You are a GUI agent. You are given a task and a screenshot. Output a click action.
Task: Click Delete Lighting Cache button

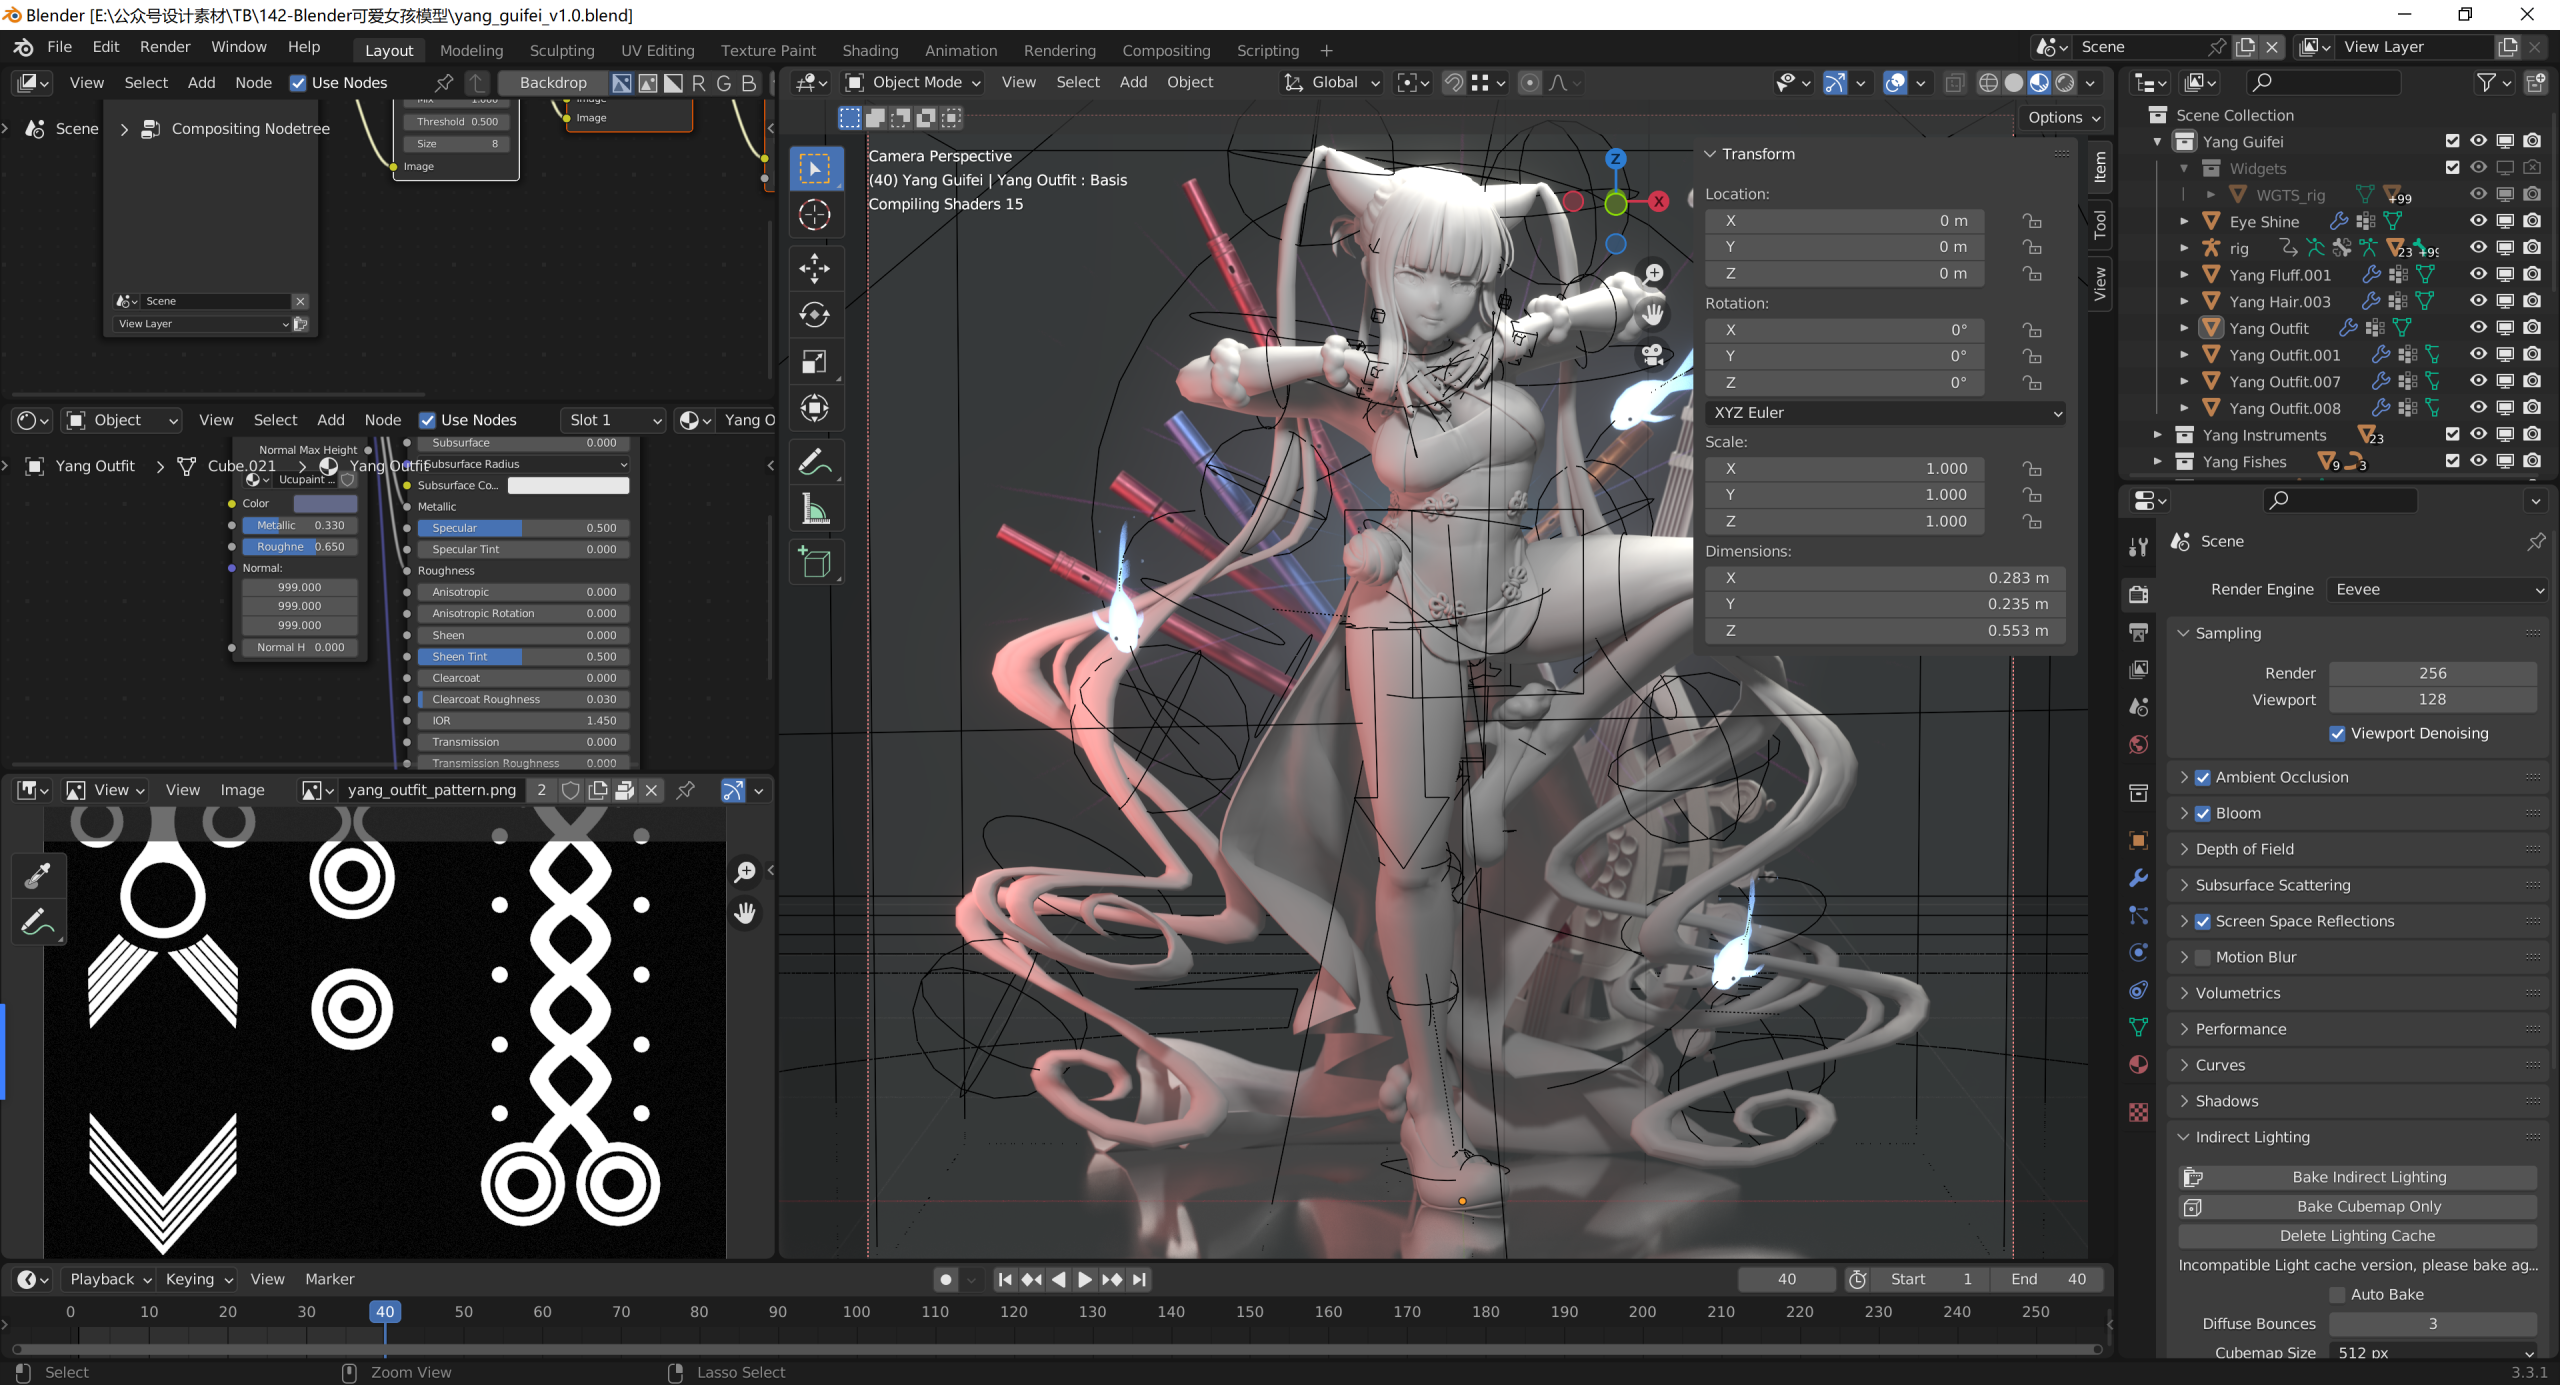pos(2357,1236)
